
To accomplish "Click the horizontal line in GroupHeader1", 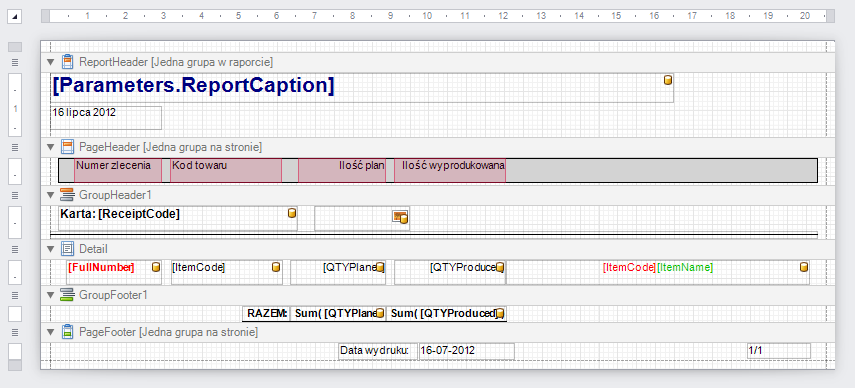I will point(434,235).
